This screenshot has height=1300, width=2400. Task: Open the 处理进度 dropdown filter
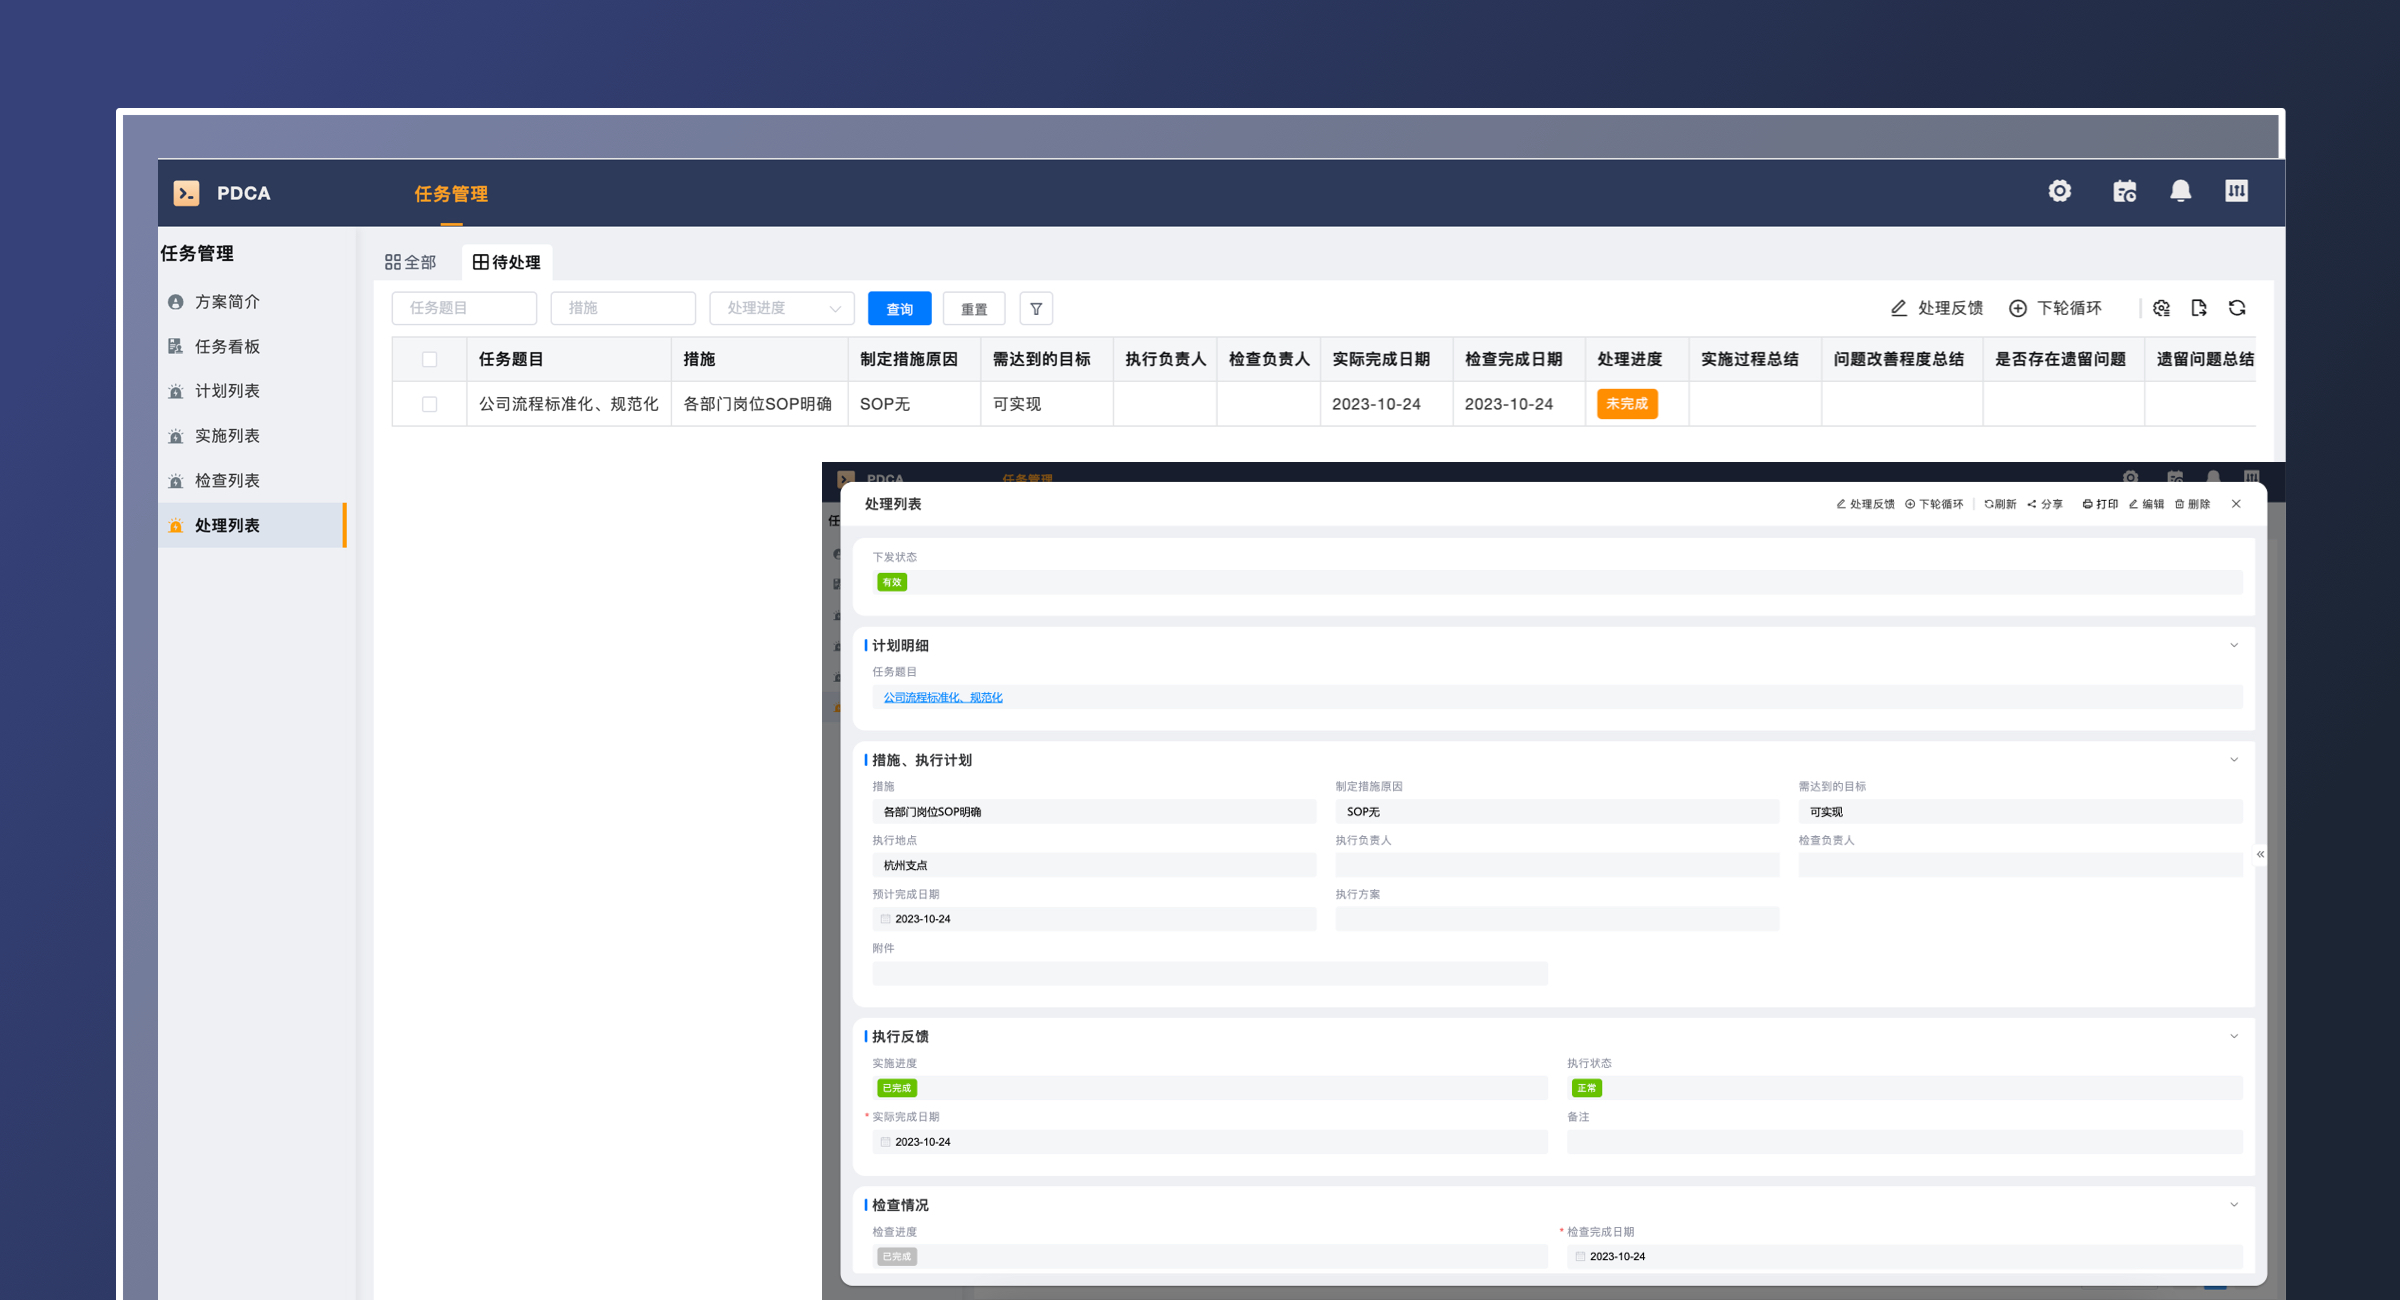782,308
